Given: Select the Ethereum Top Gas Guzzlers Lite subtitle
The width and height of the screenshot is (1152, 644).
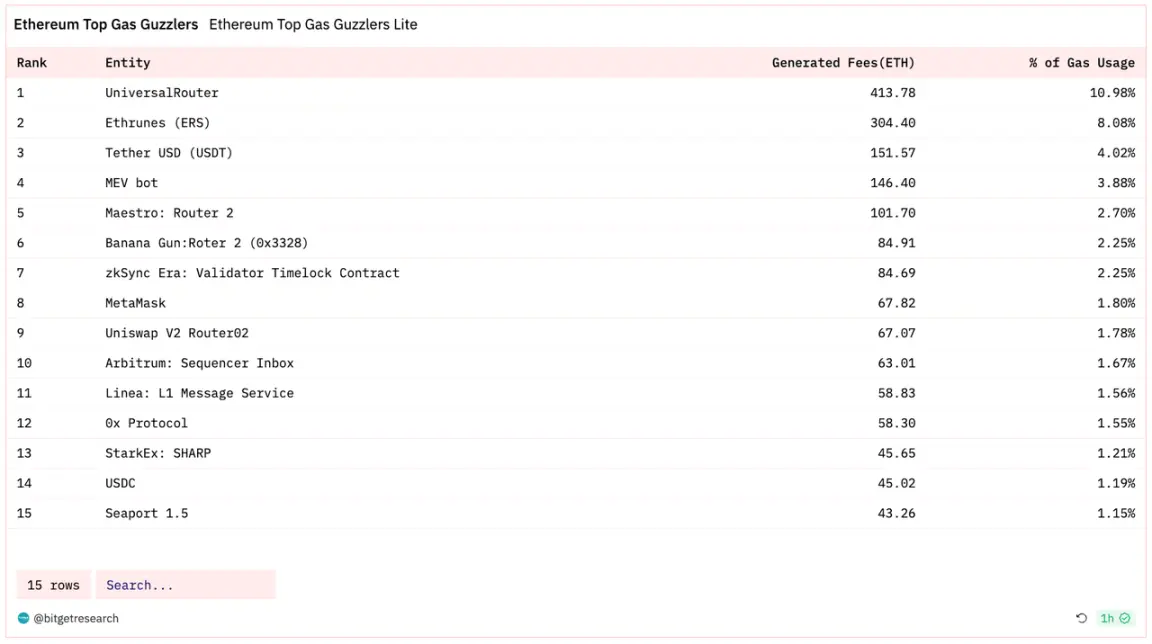Looking at the screenshot, I should (x=313, y=24).
